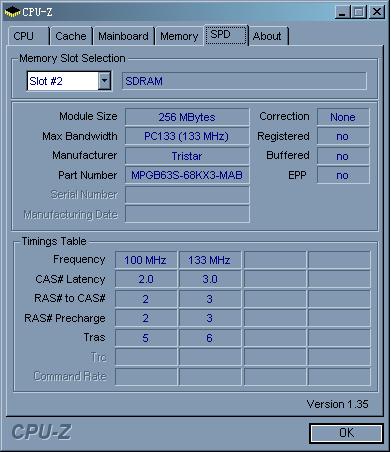Screen dimensions: 391x452
Task: Click the Registered value no
Action: point(343,136)
